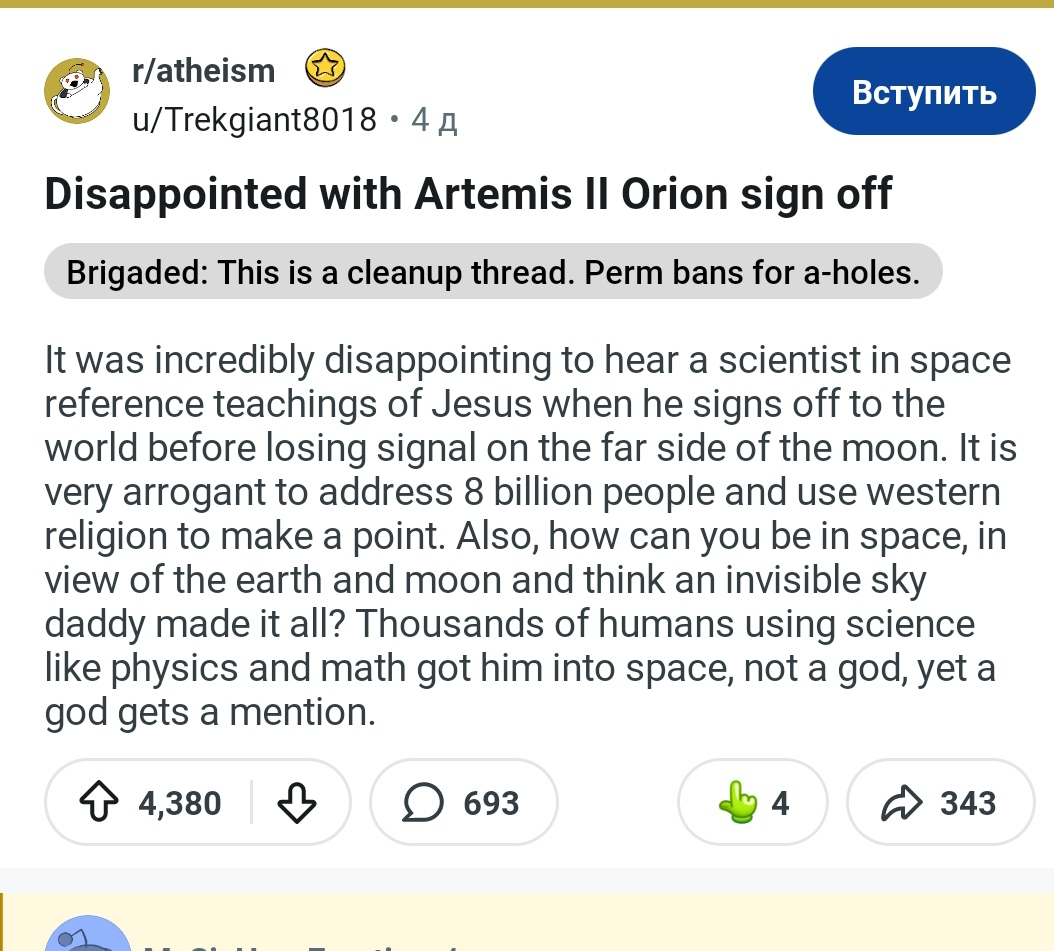The height and width of the screenshot is (951, 1054).
Task: Click the 693 comments count
Action: tap(491, 802)
